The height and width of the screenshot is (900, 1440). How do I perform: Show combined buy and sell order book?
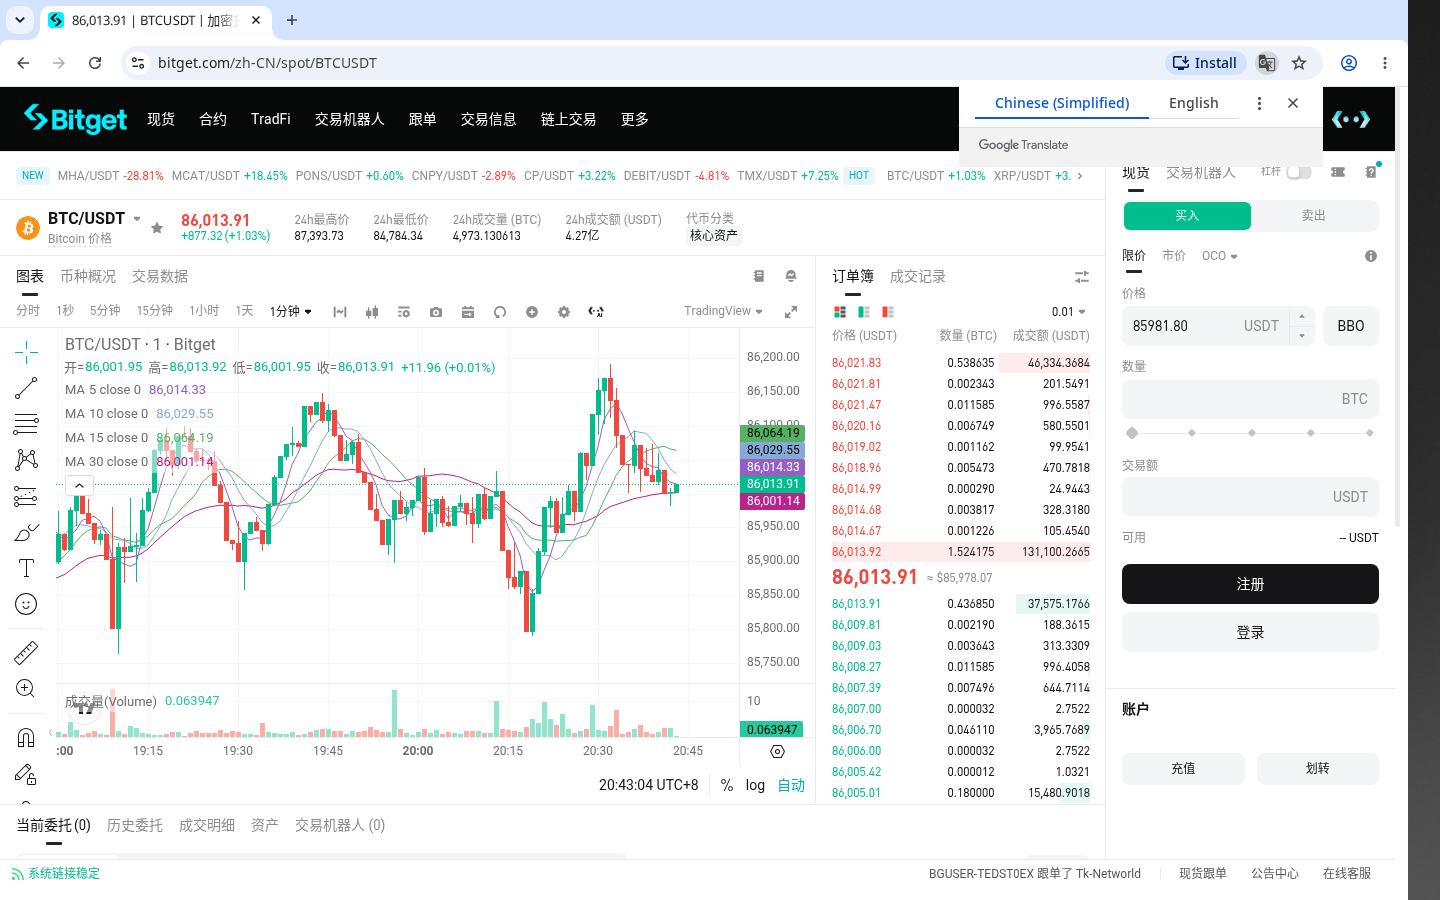coord(840,312)
